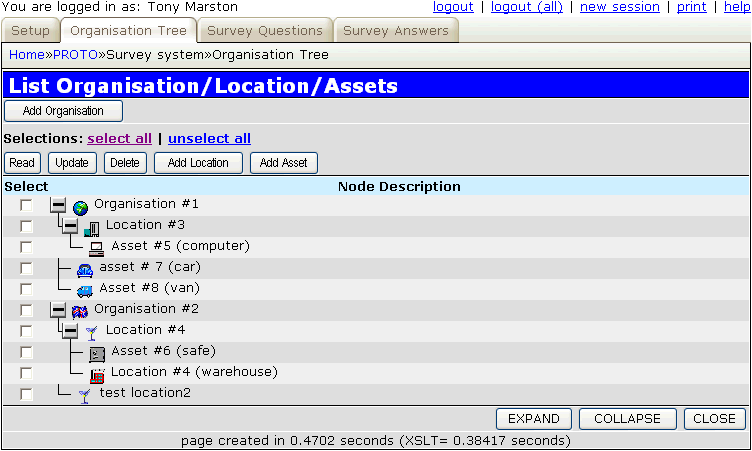Click the select all link
This screenshot has width=752, height=451.
pyautogui.click(x=120, y=139)
